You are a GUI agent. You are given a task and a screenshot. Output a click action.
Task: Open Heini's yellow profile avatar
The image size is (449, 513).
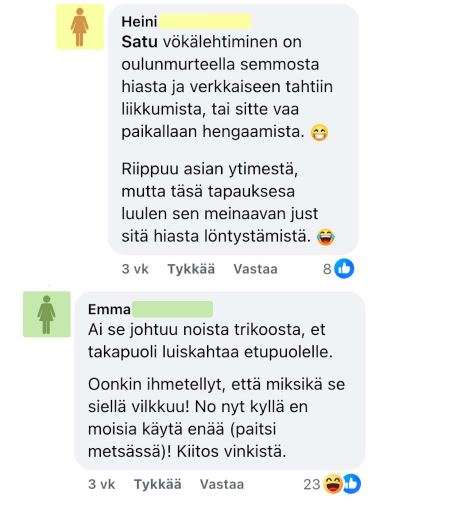[80, 27]
